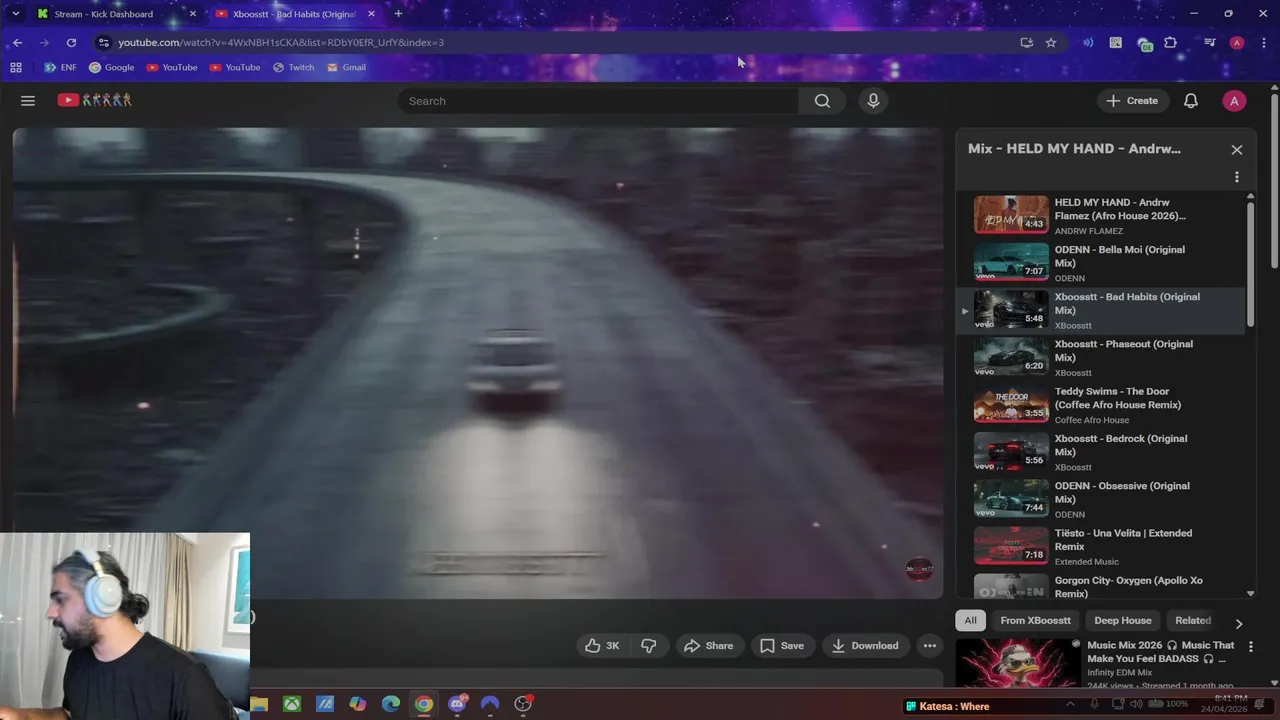
Task: Click the YouTube logo home link
Action: (x=94, y=100)
